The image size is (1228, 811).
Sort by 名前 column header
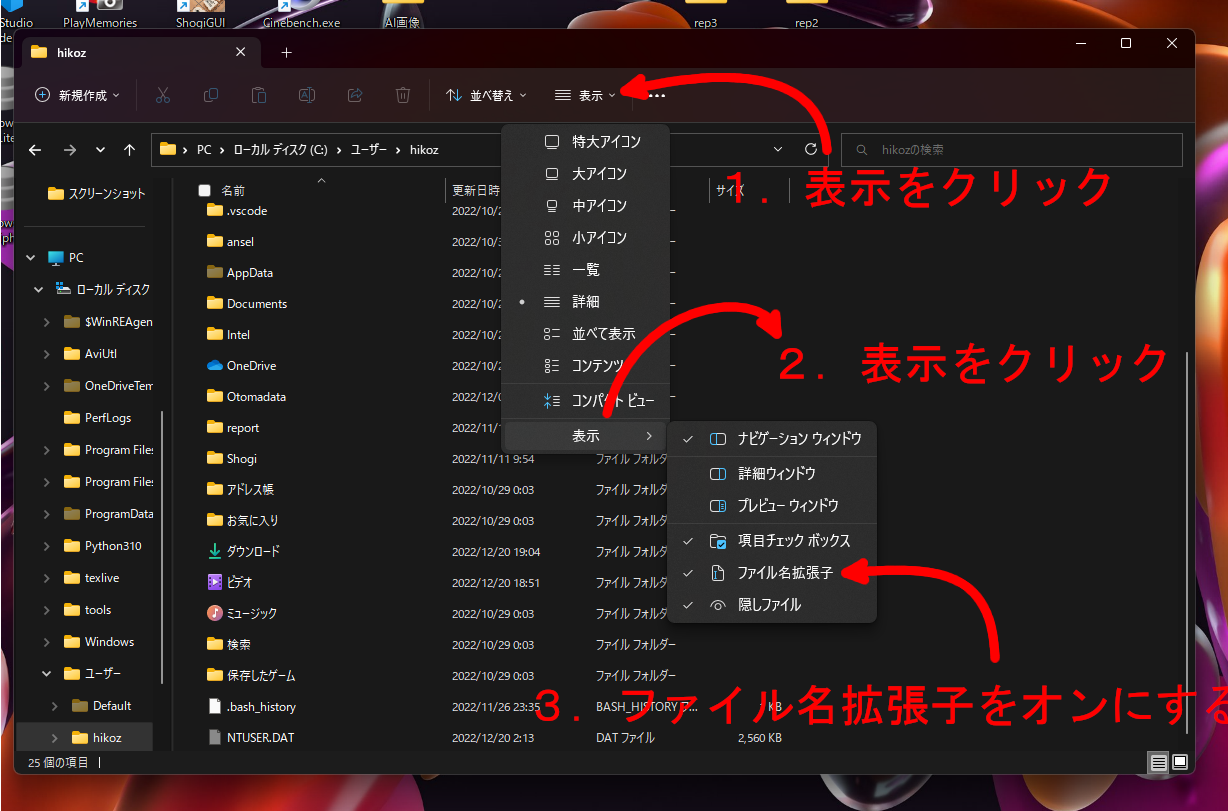(233, 190)
